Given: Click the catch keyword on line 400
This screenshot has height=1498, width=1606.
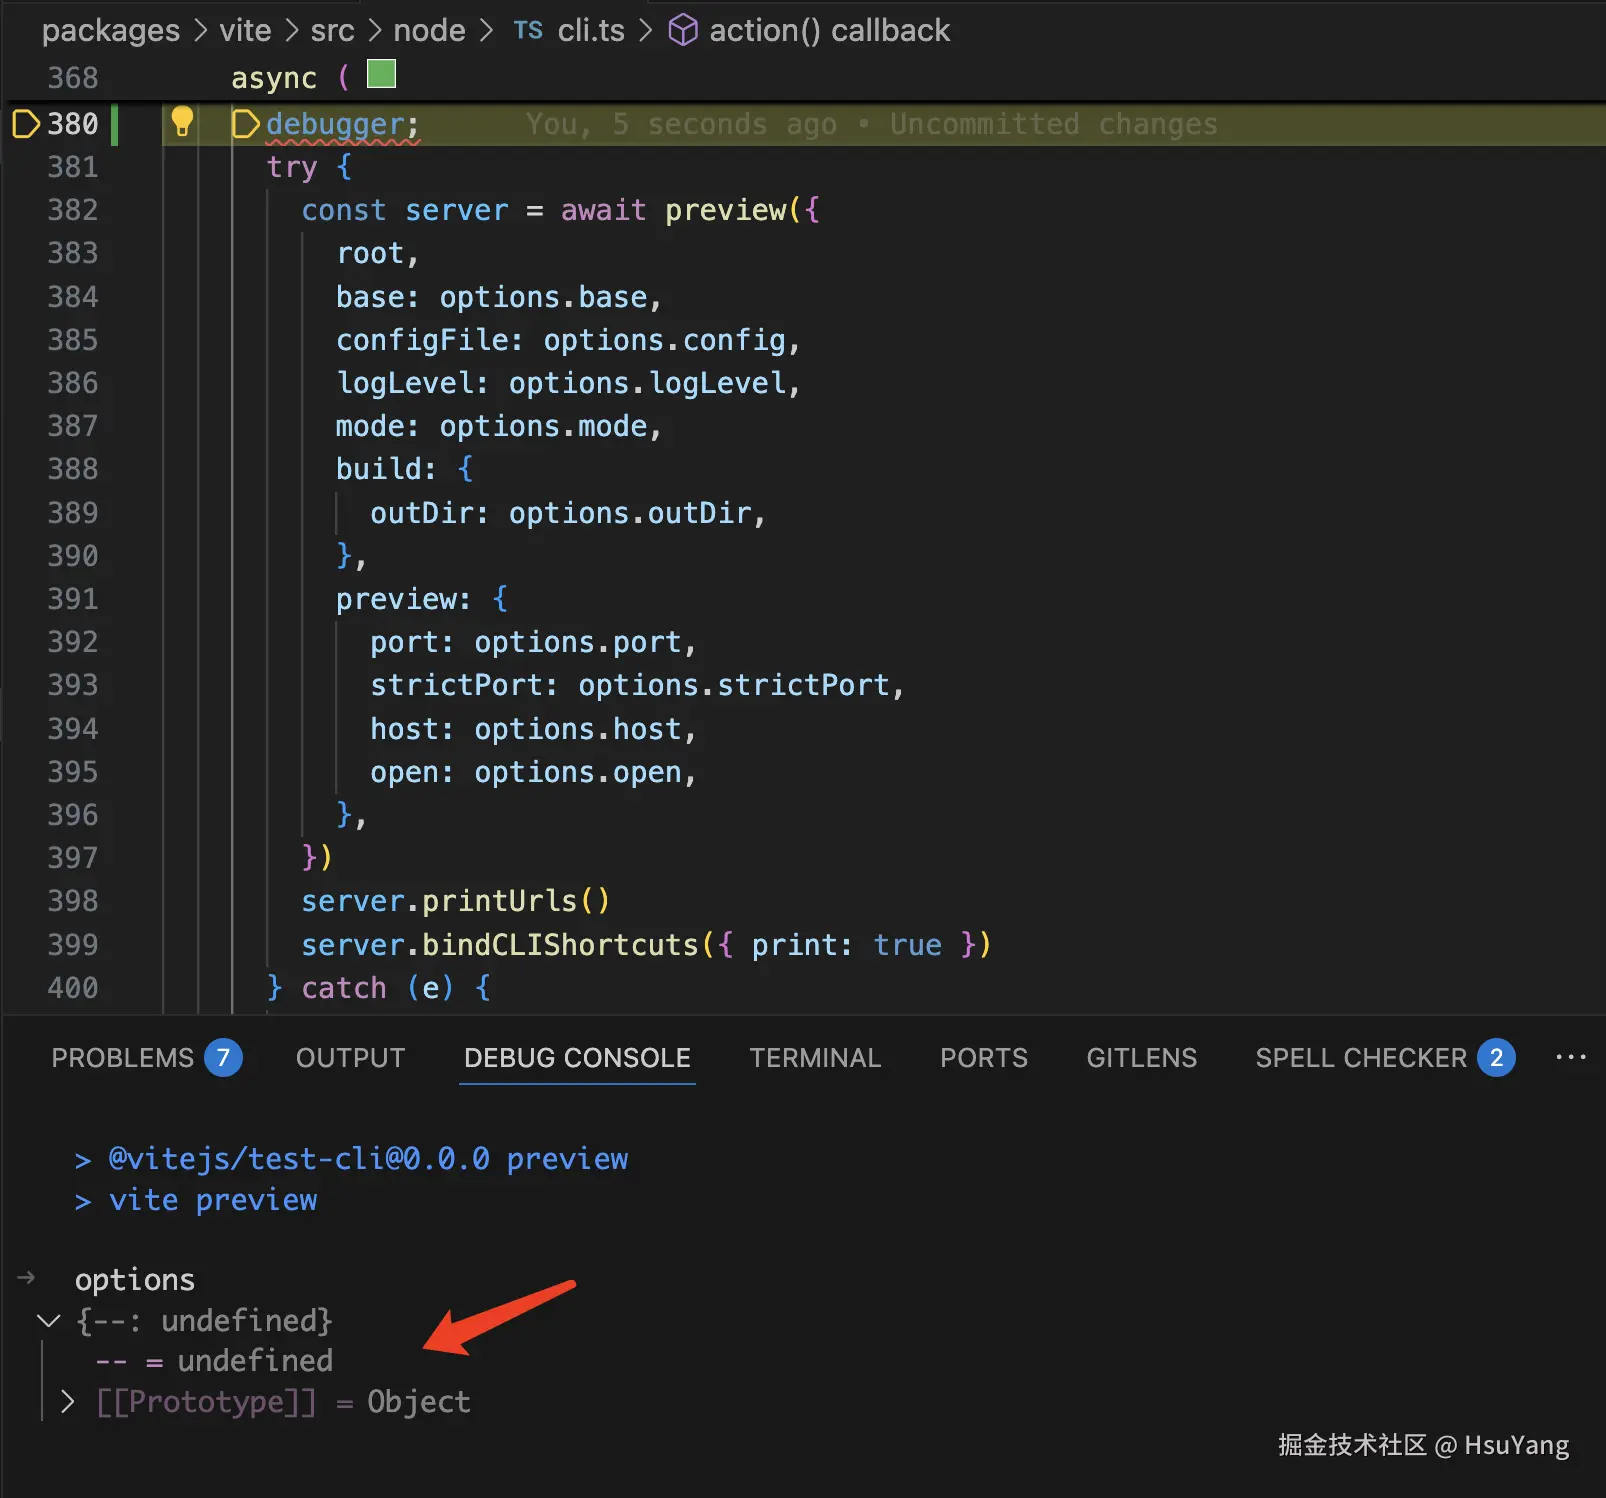Looking at the screenshot, I should click(x=344, y=988).
